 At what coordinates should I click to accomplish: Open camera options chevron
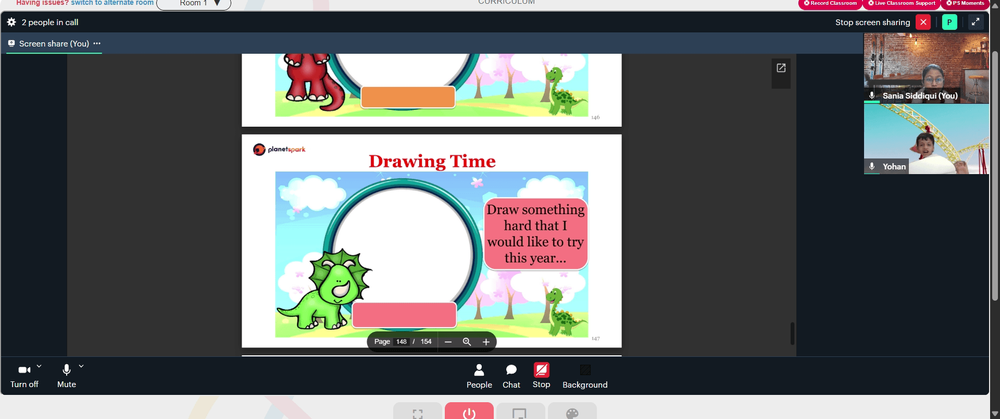[x=39, y=366]
